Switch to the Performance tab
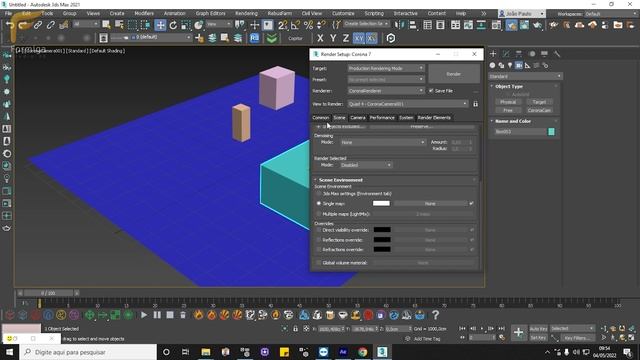The image size is (640, 360). [382, 118]
